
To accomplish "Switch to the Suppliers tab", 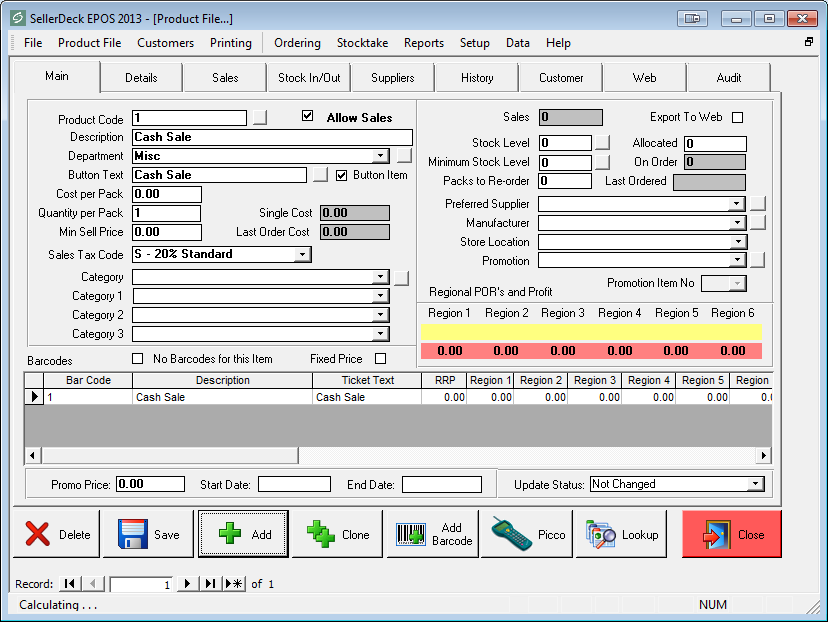I will coord(393,78).
